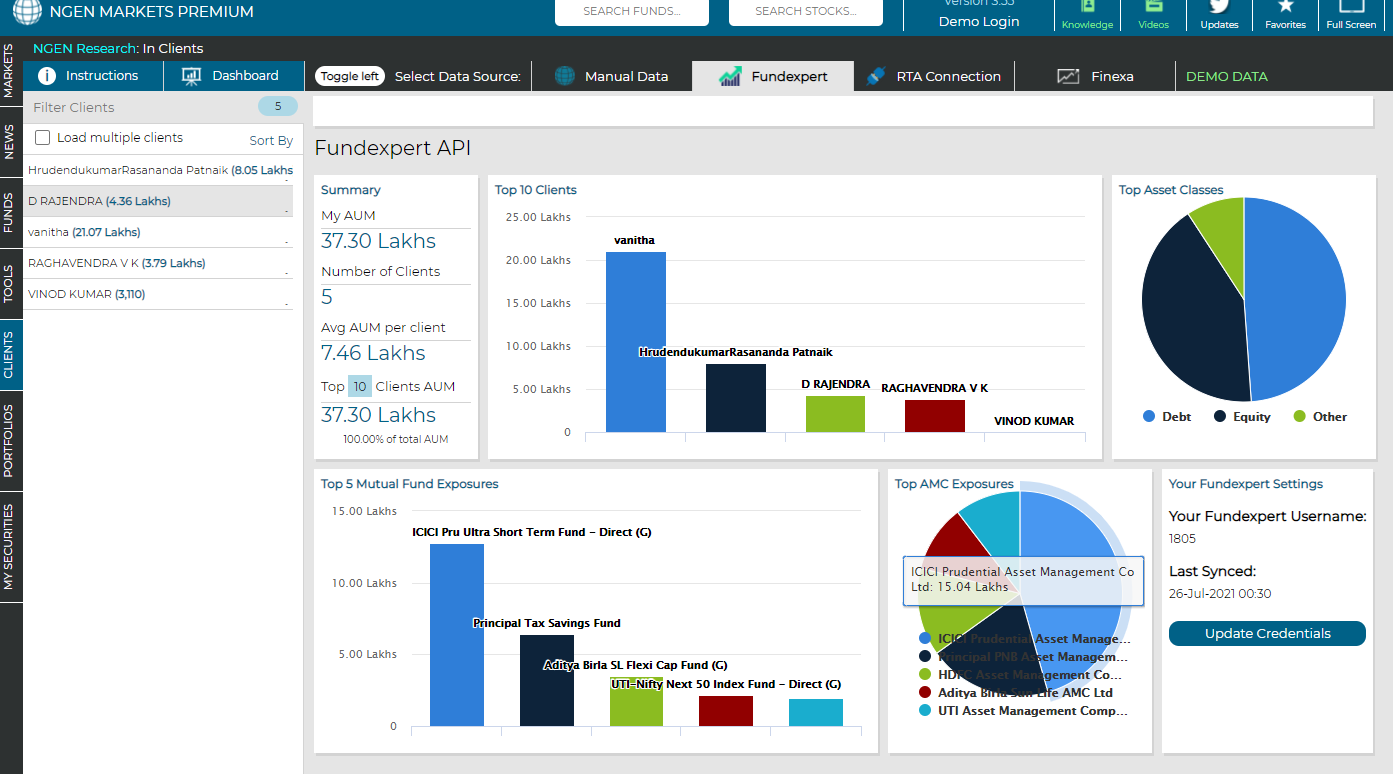The width and height of the screenshot is (1393, 774).
Task: Click the Videos icon
Action: pos(1153,8)
